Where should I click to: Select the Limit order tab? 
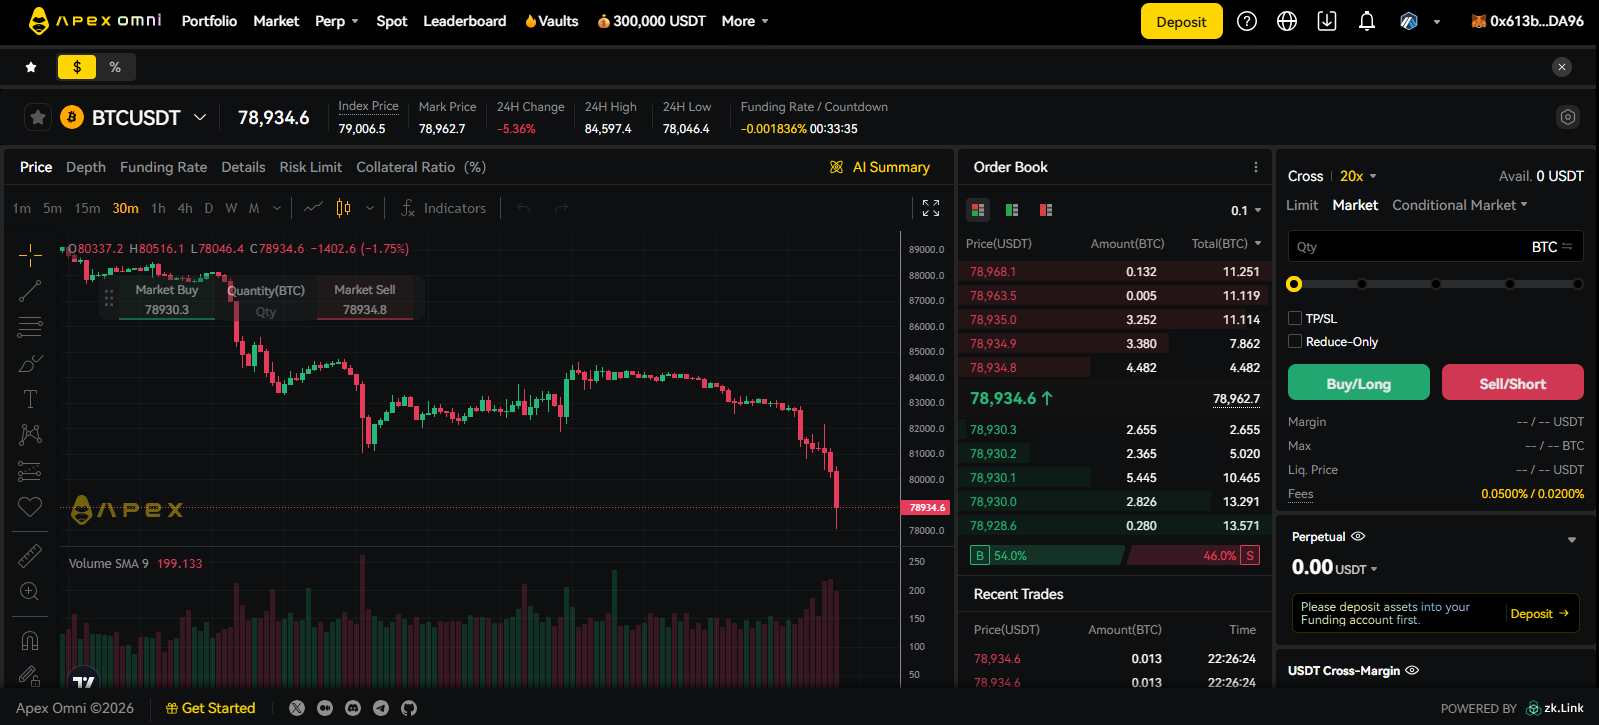[1301, 205]
